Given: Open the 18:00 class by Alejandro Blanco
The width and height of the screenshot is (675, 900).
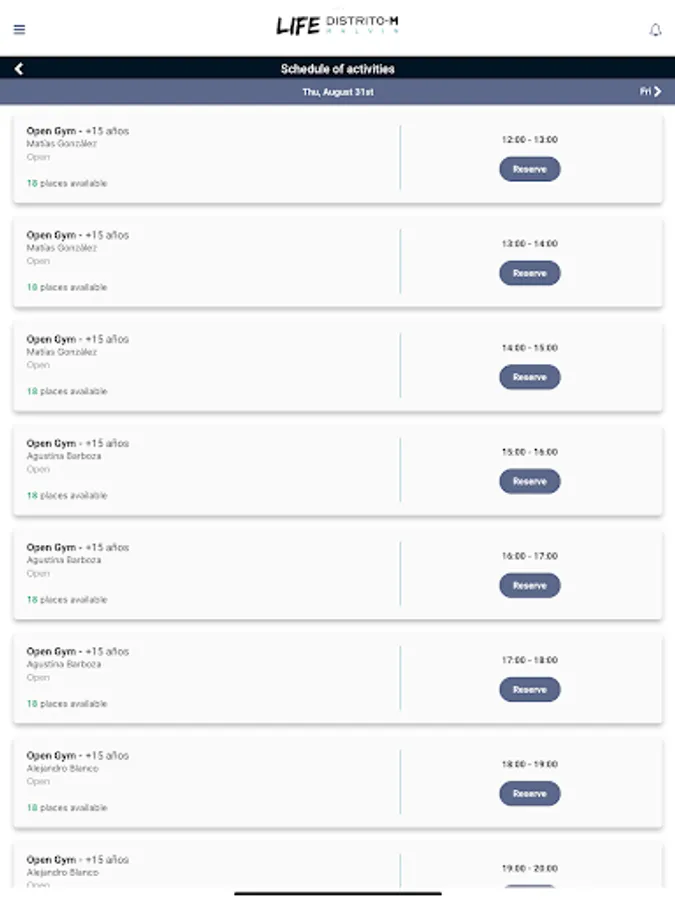Looking at the screenshot, I should click(62, 769).
